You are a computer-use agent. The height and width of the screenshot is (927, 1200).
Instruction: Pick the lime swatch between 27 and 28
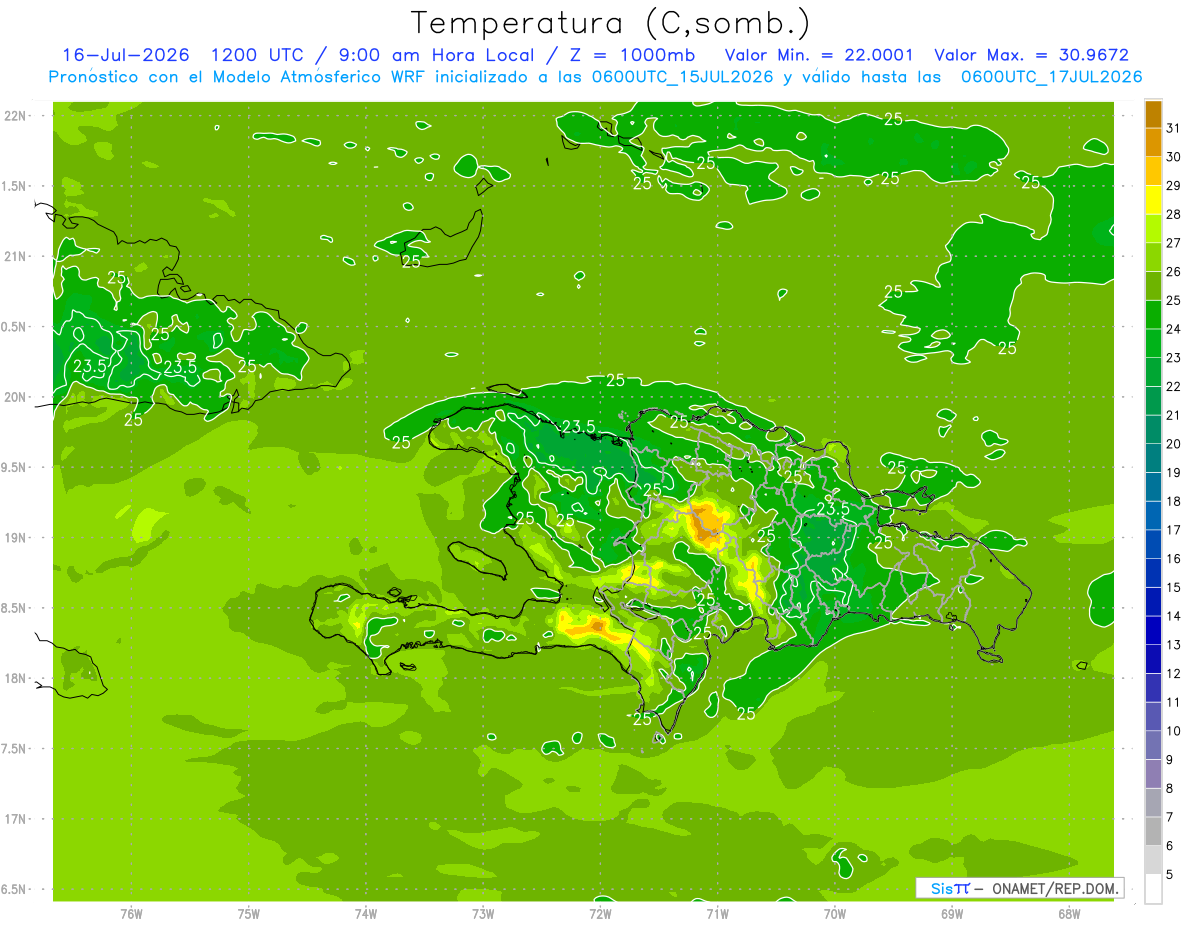(1153, 228)
